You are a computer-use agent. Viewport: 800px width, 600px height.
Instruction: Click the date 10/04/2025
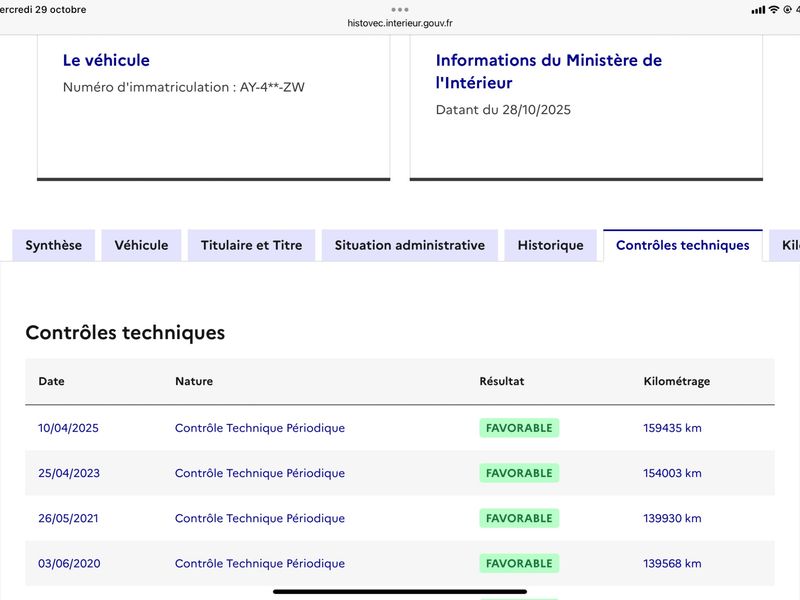(68, 428)
